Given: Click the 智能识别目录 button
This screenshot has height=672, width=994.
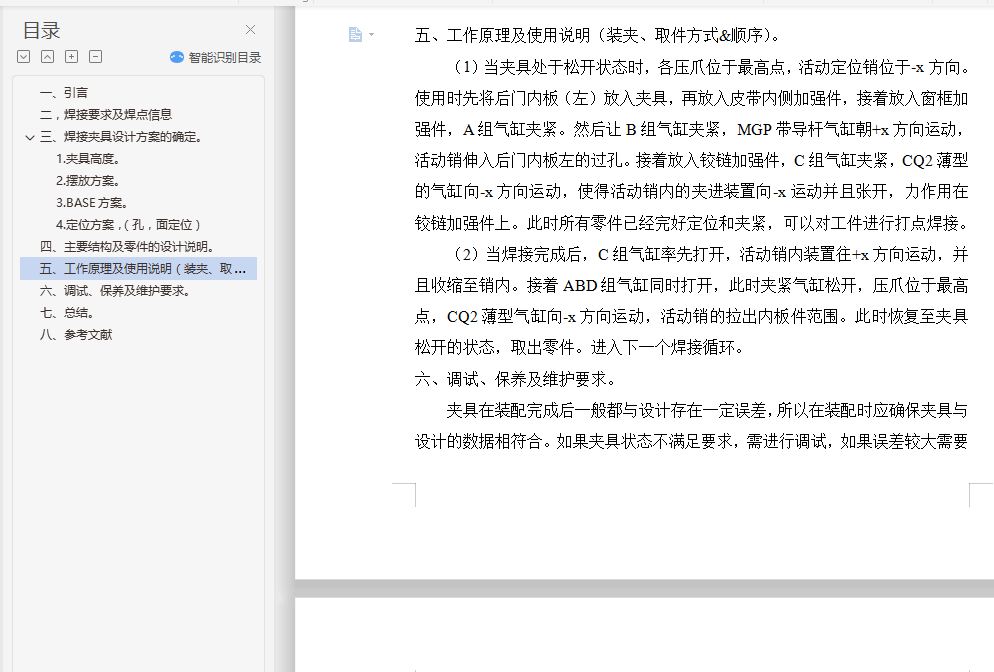Looking at the screenshot, I should (216, 58).
